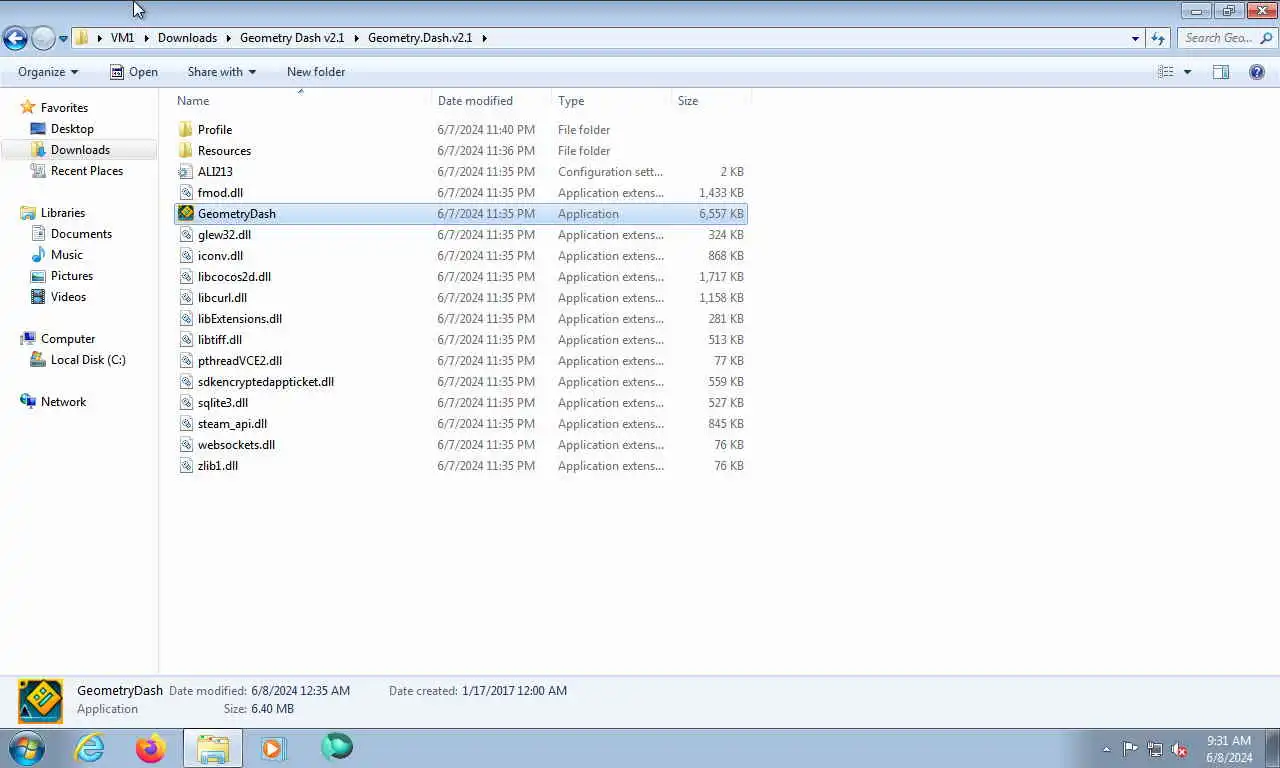Select the websockets.dll file name
Viewport: 1280px width, 768px height.
(236, 445)
